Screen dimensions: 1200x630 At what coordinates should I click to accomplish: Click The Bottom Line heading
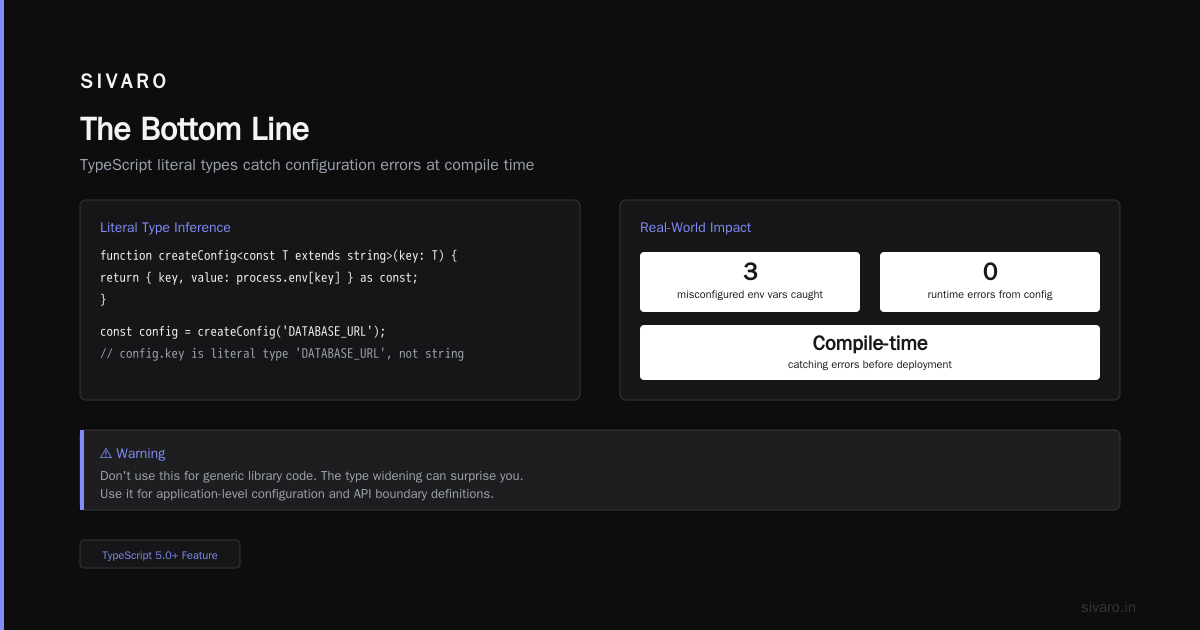point(194,129)
